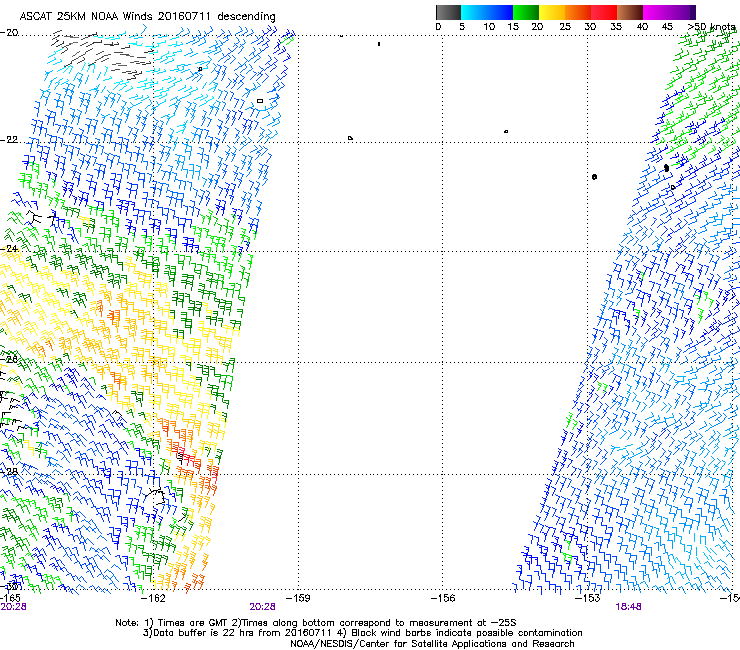
Task: Click the brown 35-40 knots color segment
Action: 630,12
